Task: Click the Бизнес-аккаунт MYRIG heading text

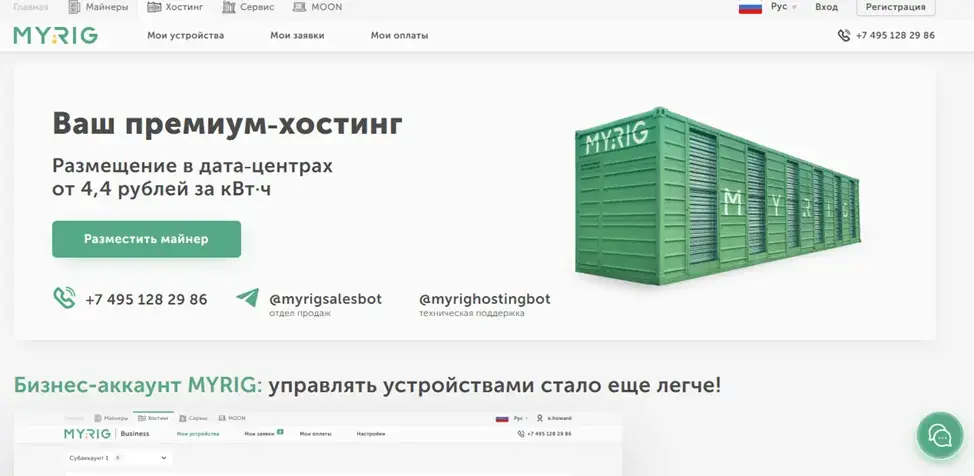Action: 137,385
